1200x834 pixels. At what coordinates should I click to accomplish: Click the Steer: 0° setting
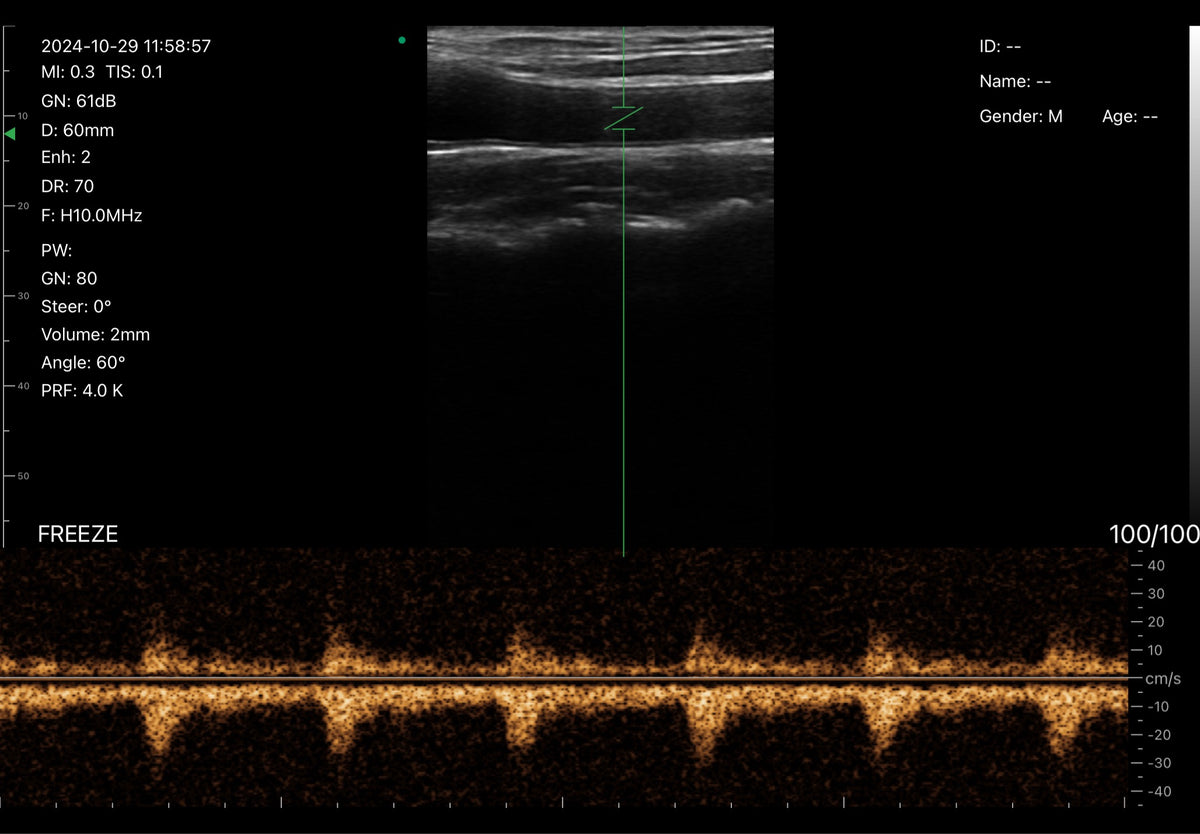[x=76, y=306]
